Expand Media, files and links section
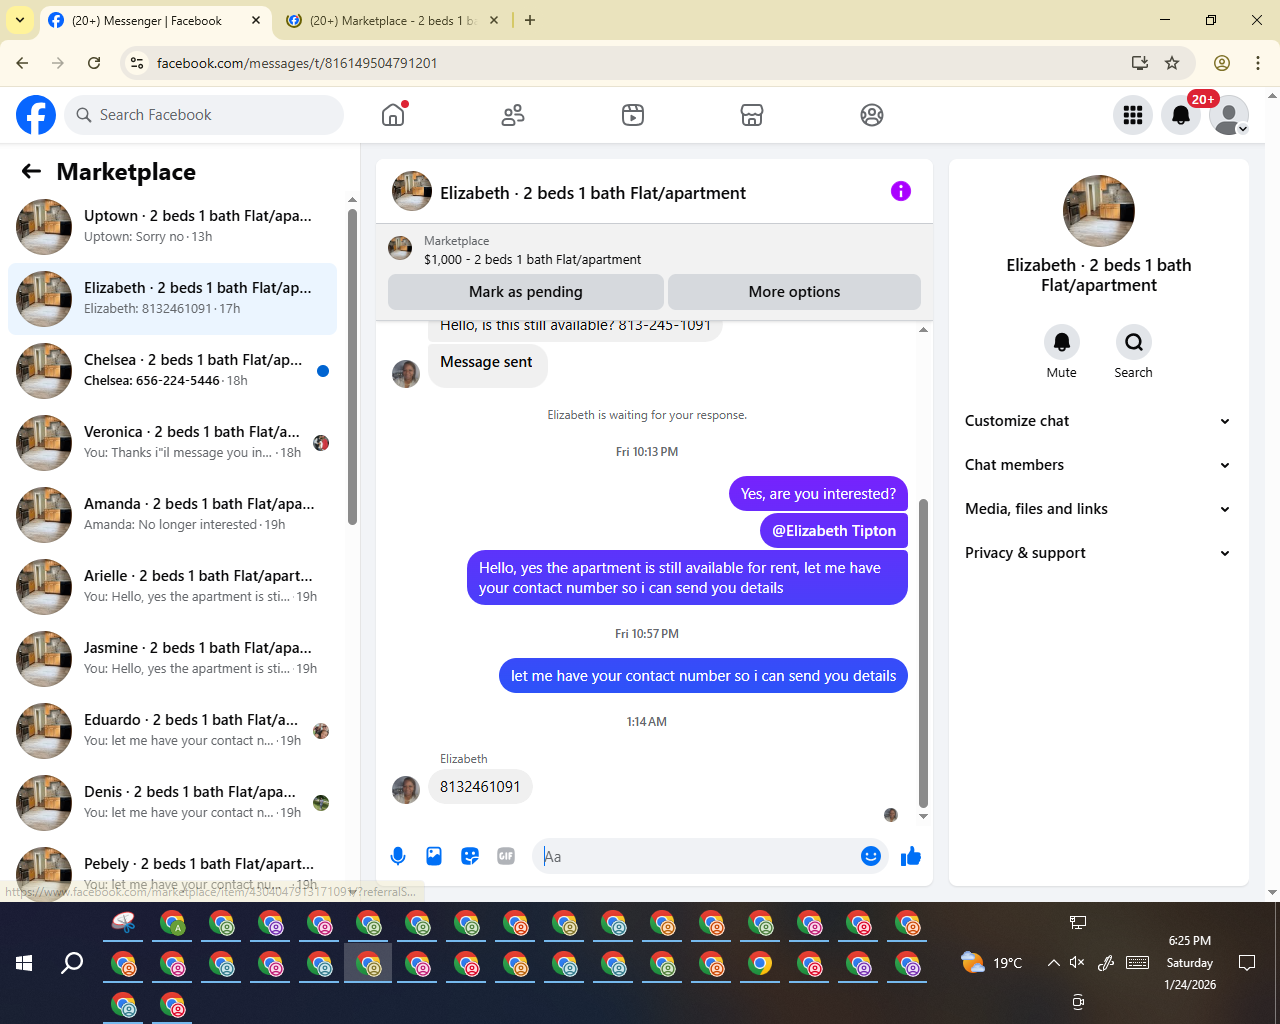The height and width of the screenshot is (1024, 1280). pyautogui.click(x=1098, y=509)
